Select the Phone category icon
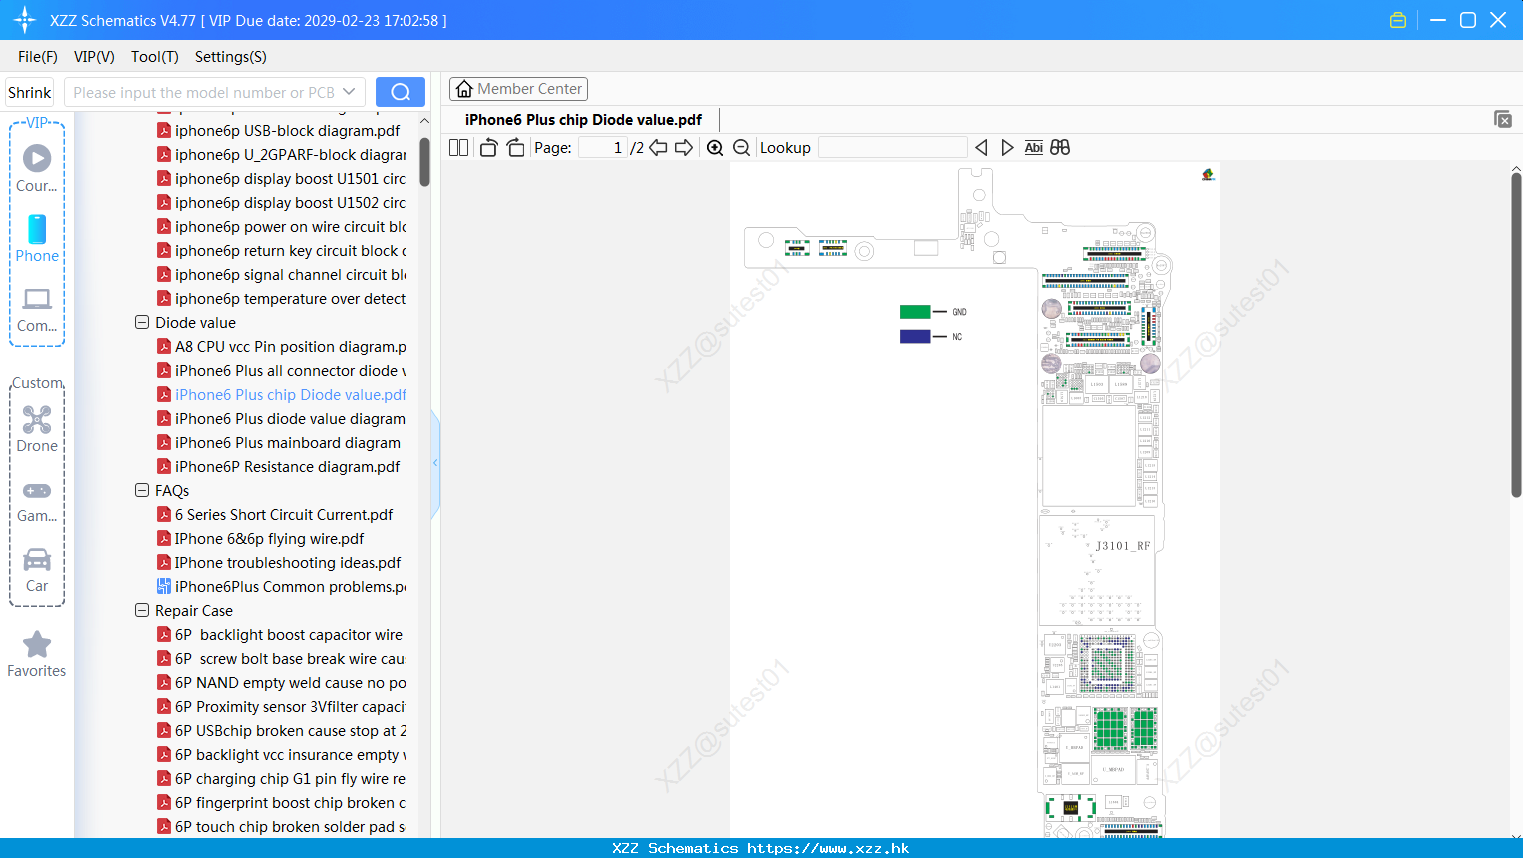The image size is (1523, 858). [x=37, y=238]
